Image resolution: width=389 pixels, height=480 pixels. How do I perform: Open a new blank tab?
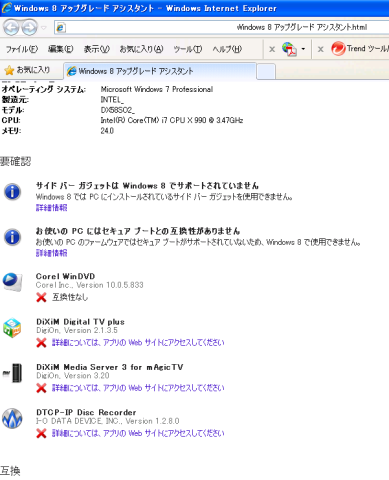point(266,71)
